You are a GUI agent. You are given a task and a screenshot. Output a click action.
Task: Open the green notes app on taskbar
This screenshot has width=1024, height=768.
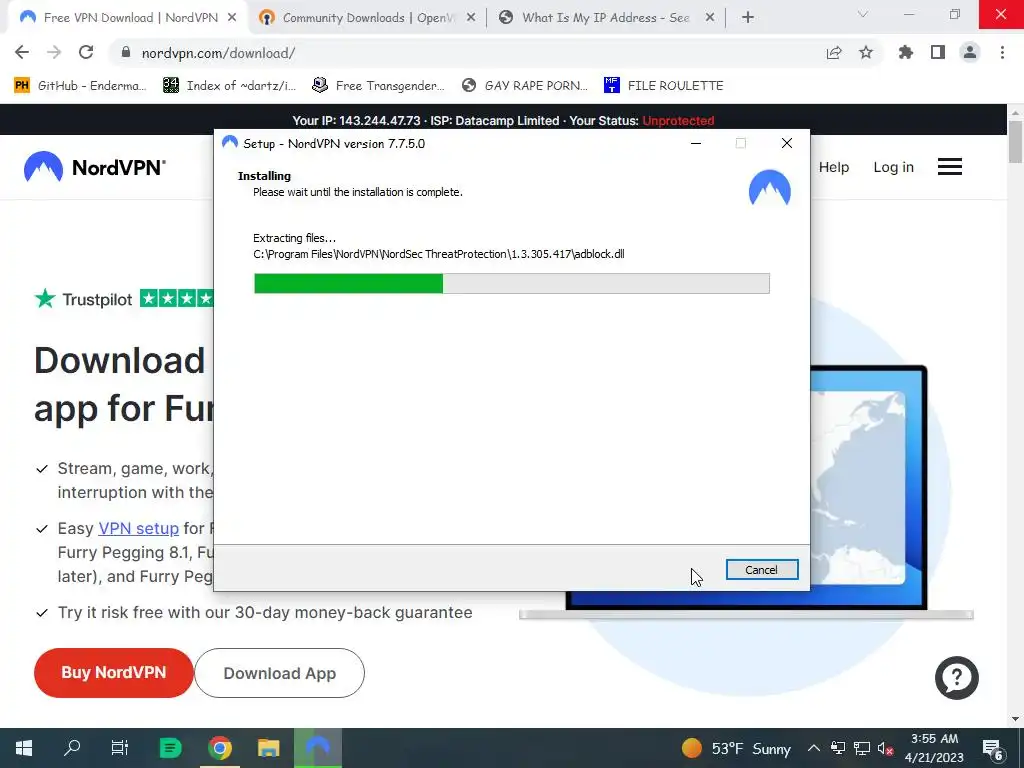170,748
